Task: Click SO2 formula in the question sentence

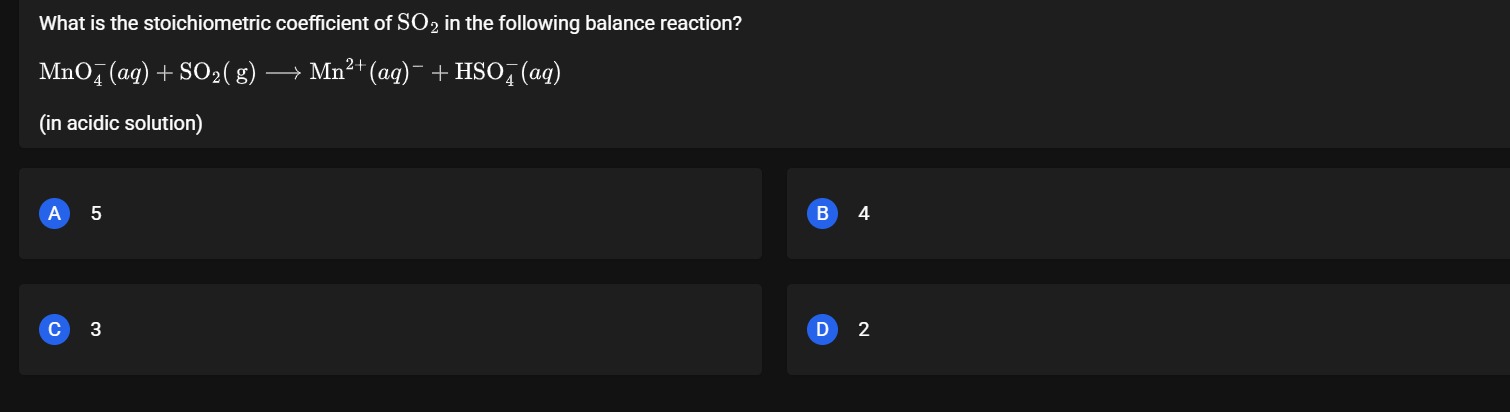Action: (419, 24)
